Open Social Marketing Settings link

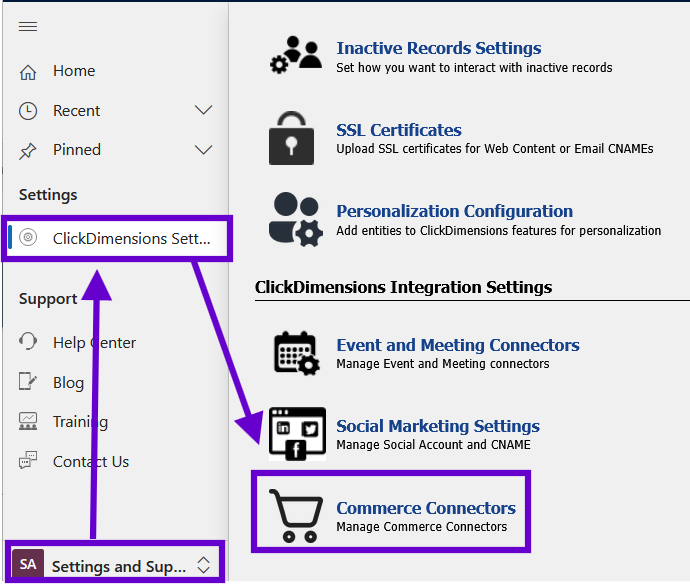point(438,426)
